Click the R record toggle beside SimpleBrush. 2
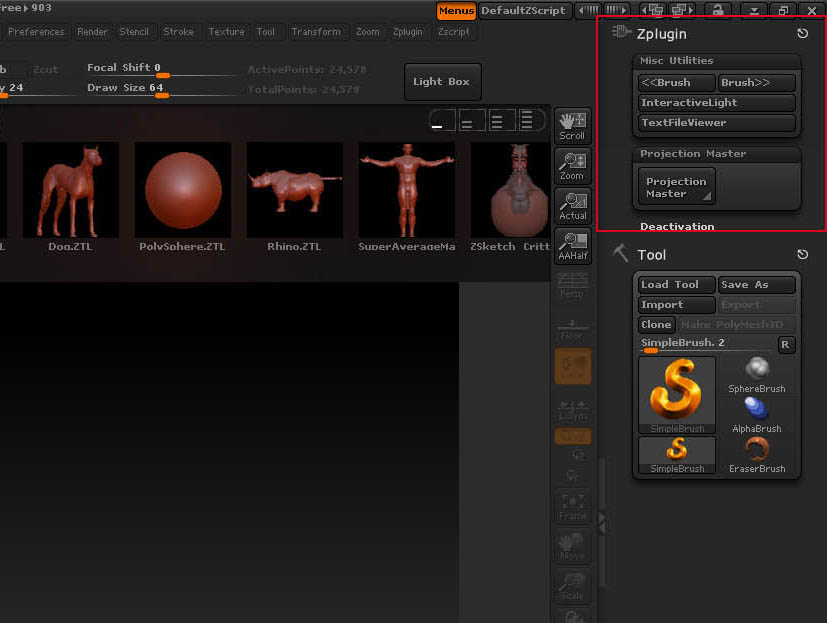The width and height of the screenshot is (827, 623). click(787, 344)
